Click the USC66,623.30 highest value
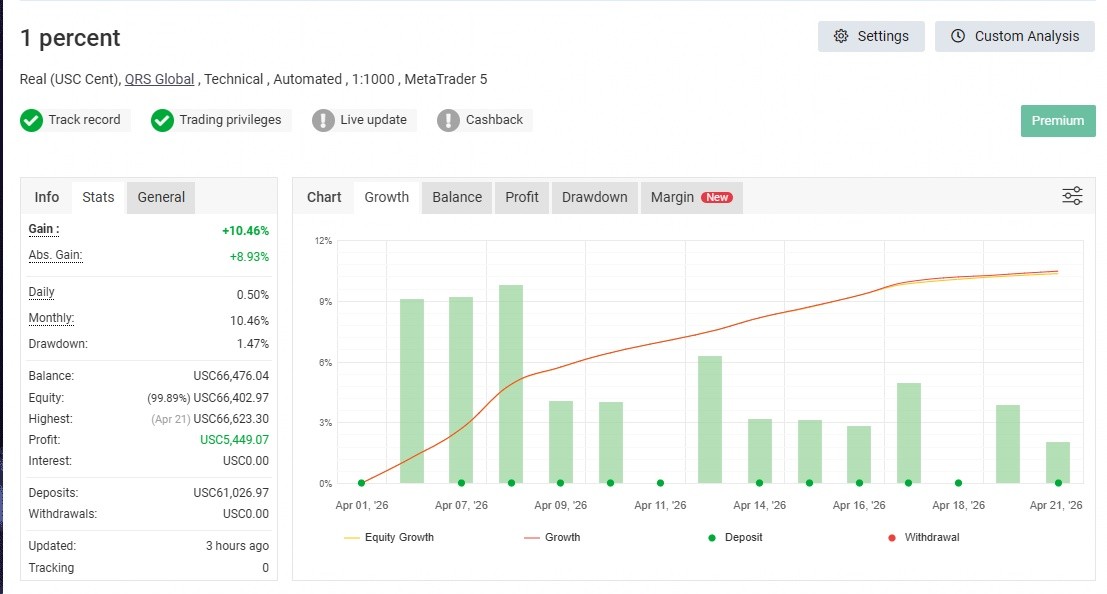This screenshot has width=1107, height=594. 231,419
